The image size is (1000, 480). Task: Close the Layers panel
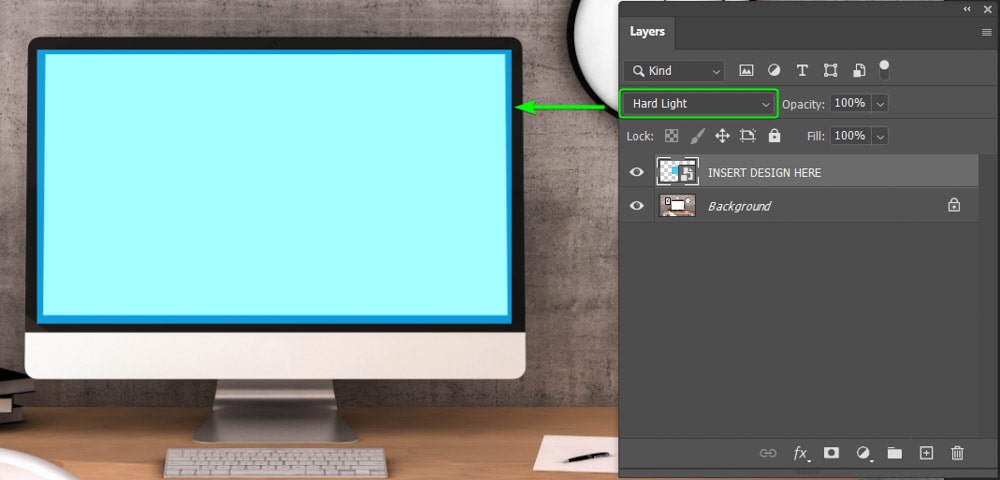[988, 9]
